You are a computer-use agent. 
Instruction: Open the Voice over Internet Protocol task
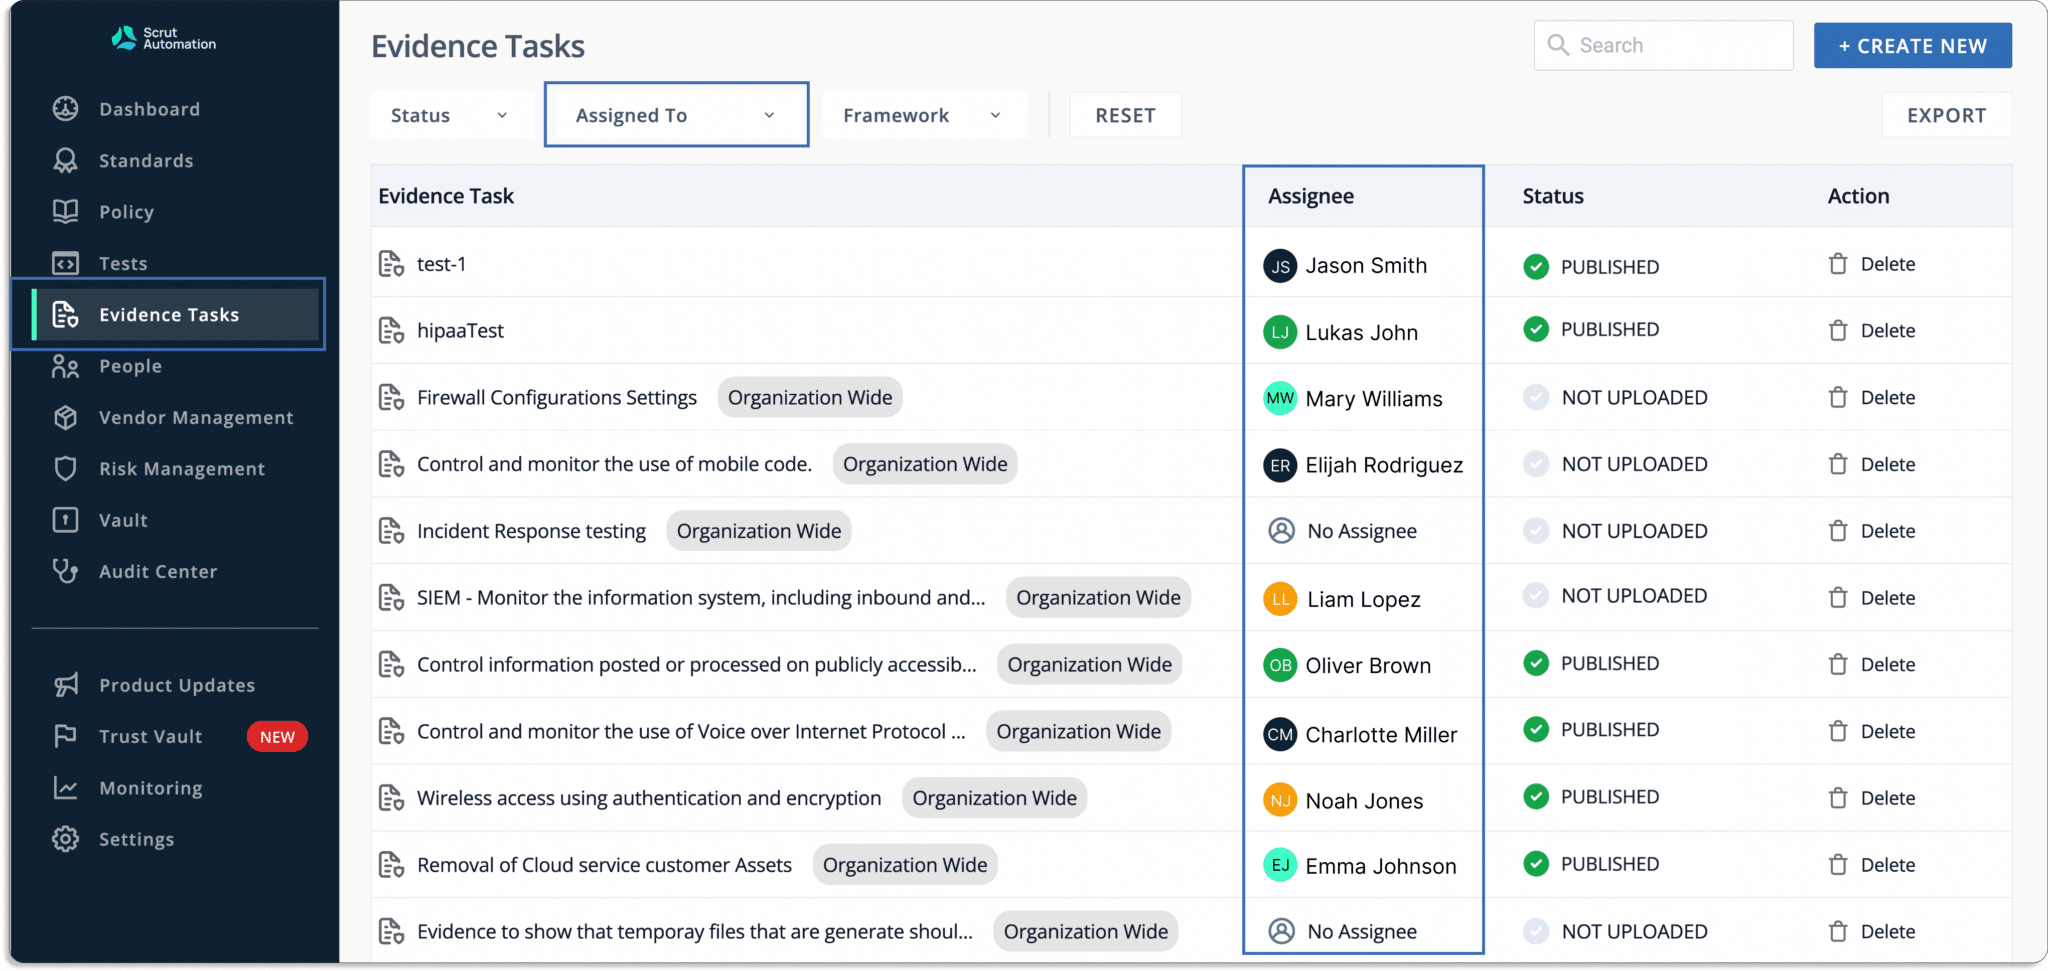691,731
